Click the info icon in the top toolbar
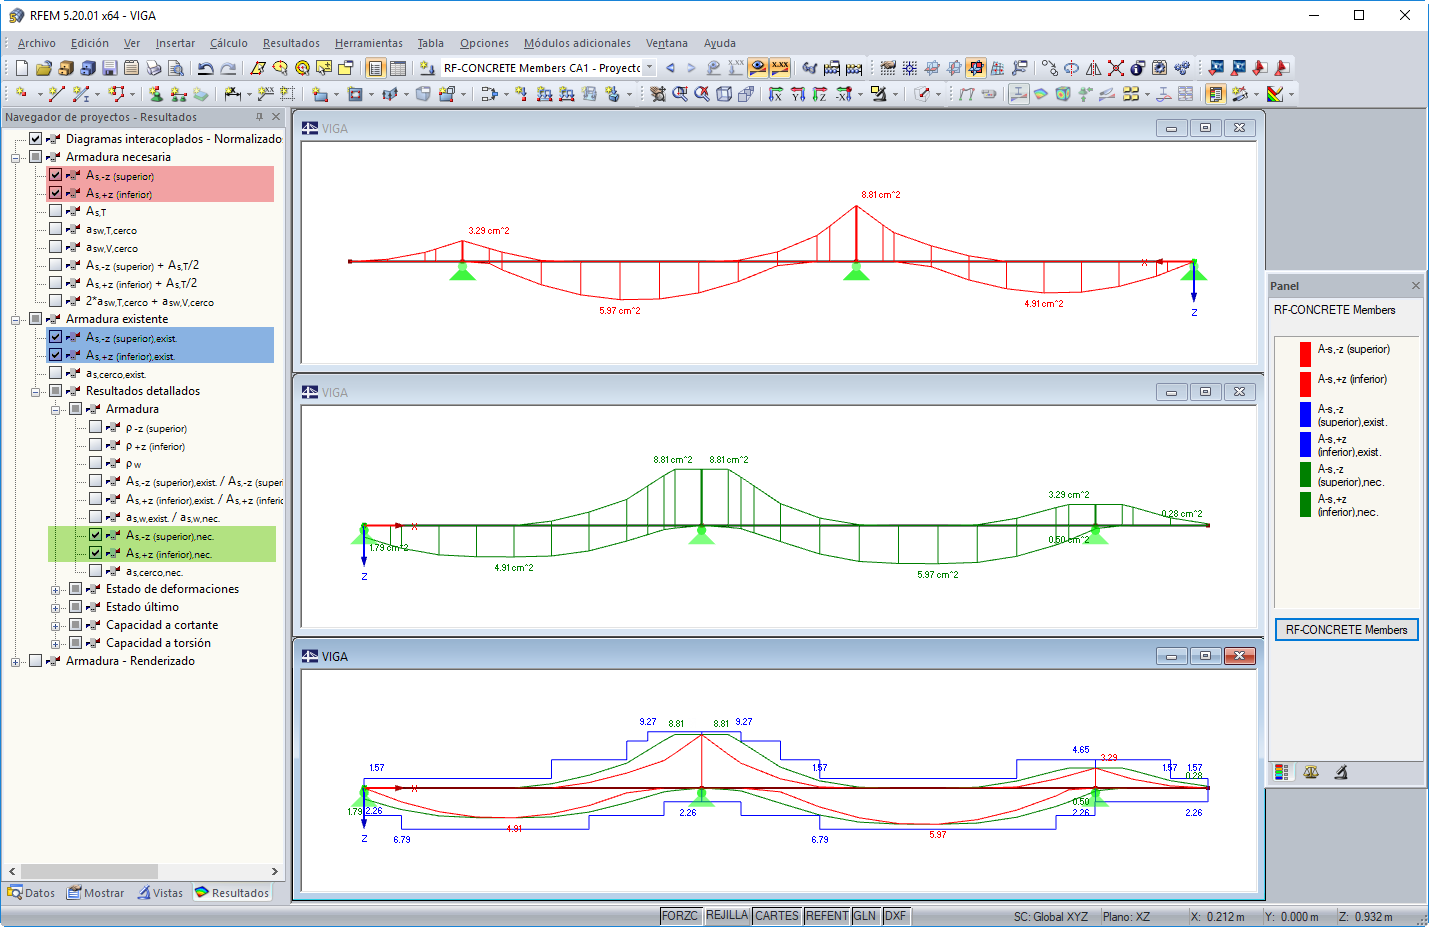The width and height of the screenshot is (1429, 927). [1138, 68]
